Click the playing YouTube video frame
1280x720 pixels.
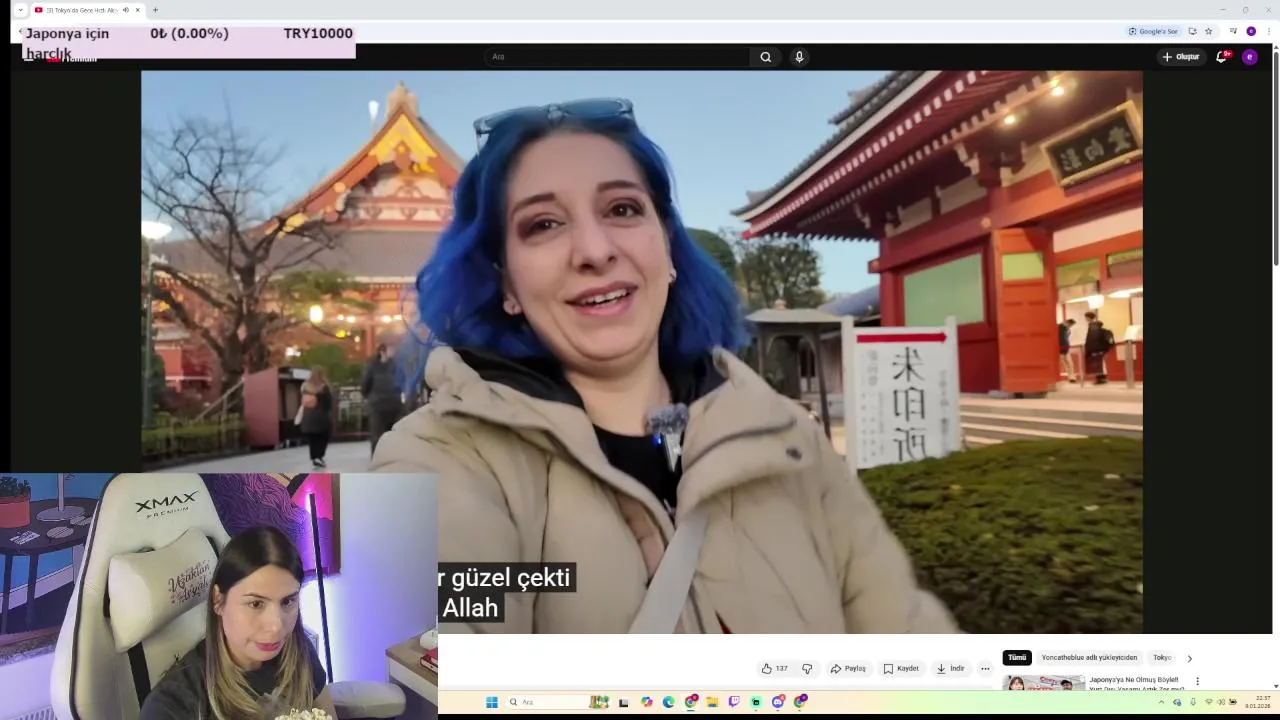click(x=642, y=352)
